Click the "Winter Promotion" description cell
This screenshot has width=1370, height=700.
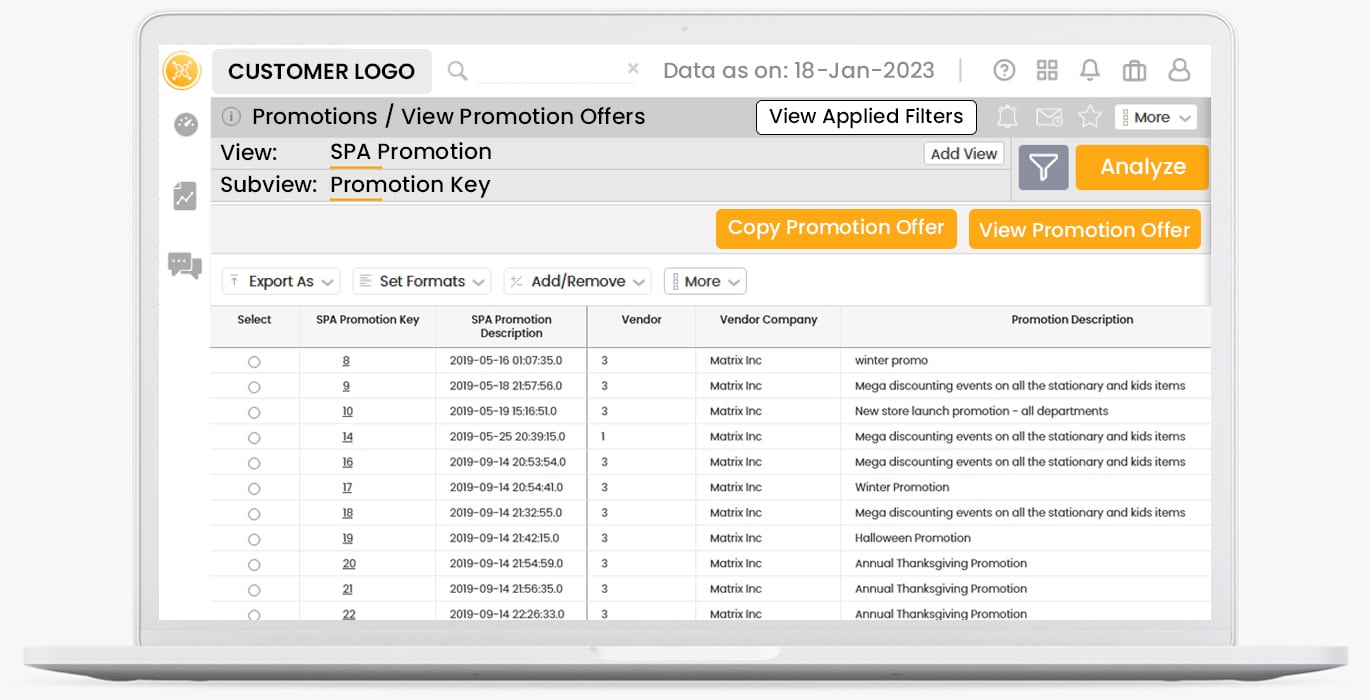tap(902, 488)
